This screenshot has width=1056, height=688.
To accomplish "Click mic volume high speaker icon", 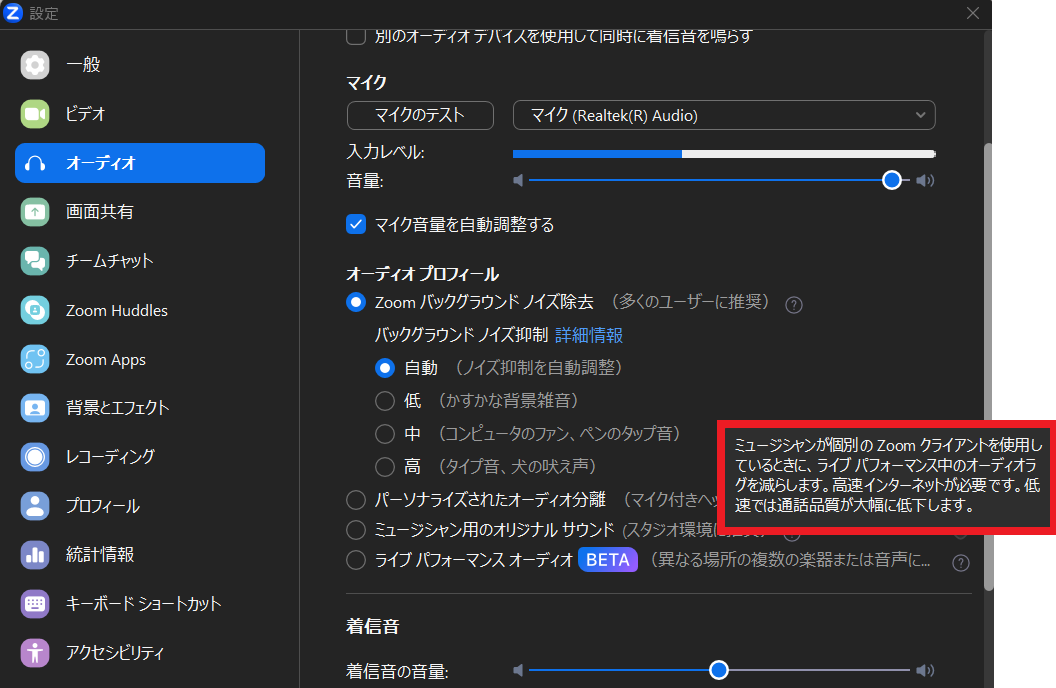I will click(x=925, y=180).
